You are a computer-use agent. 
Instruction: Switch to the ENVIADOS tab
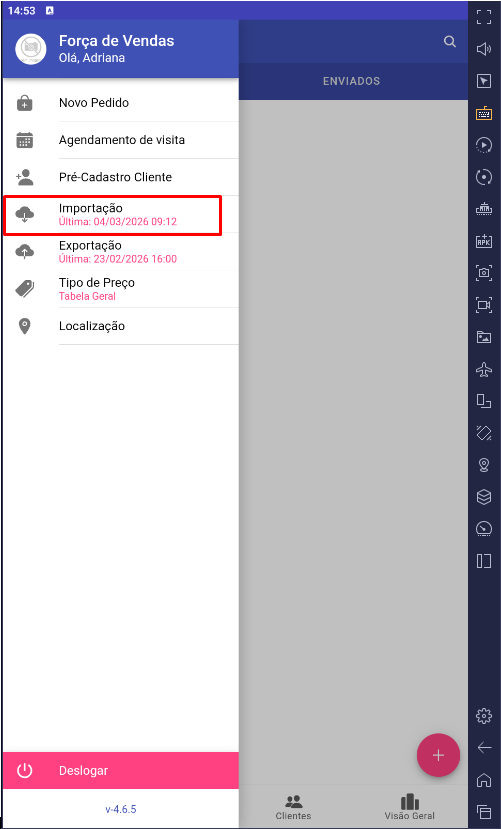[x=352, y=81]
